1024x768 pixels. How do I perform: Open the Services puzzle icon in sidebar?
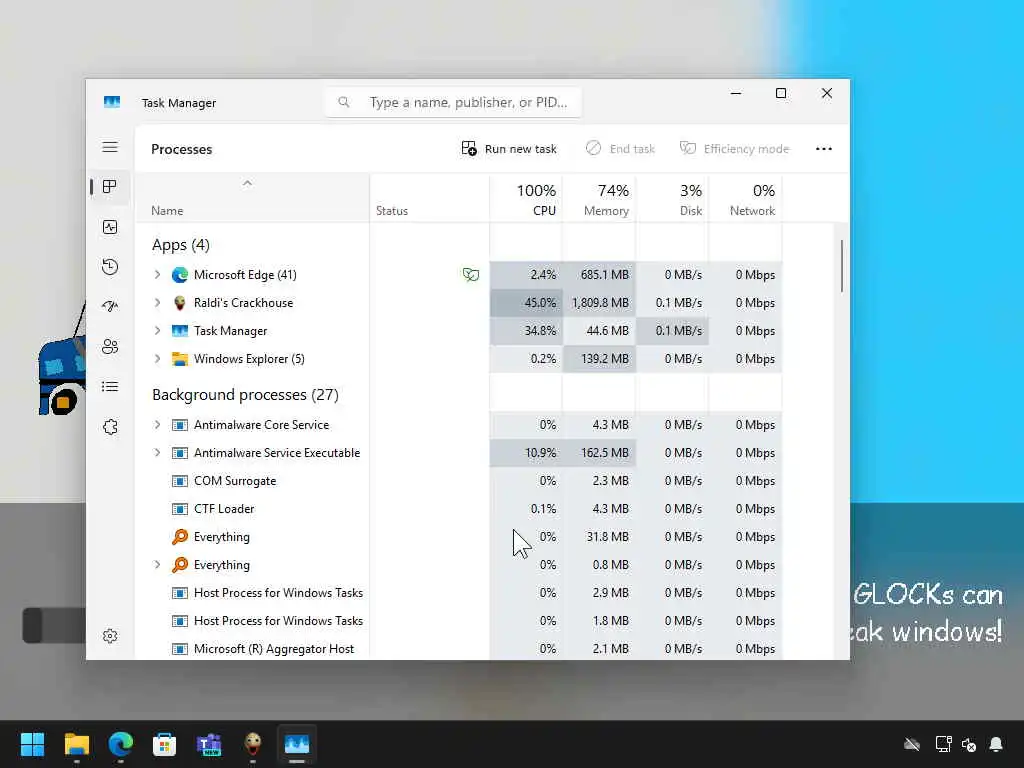coord(110,426)
